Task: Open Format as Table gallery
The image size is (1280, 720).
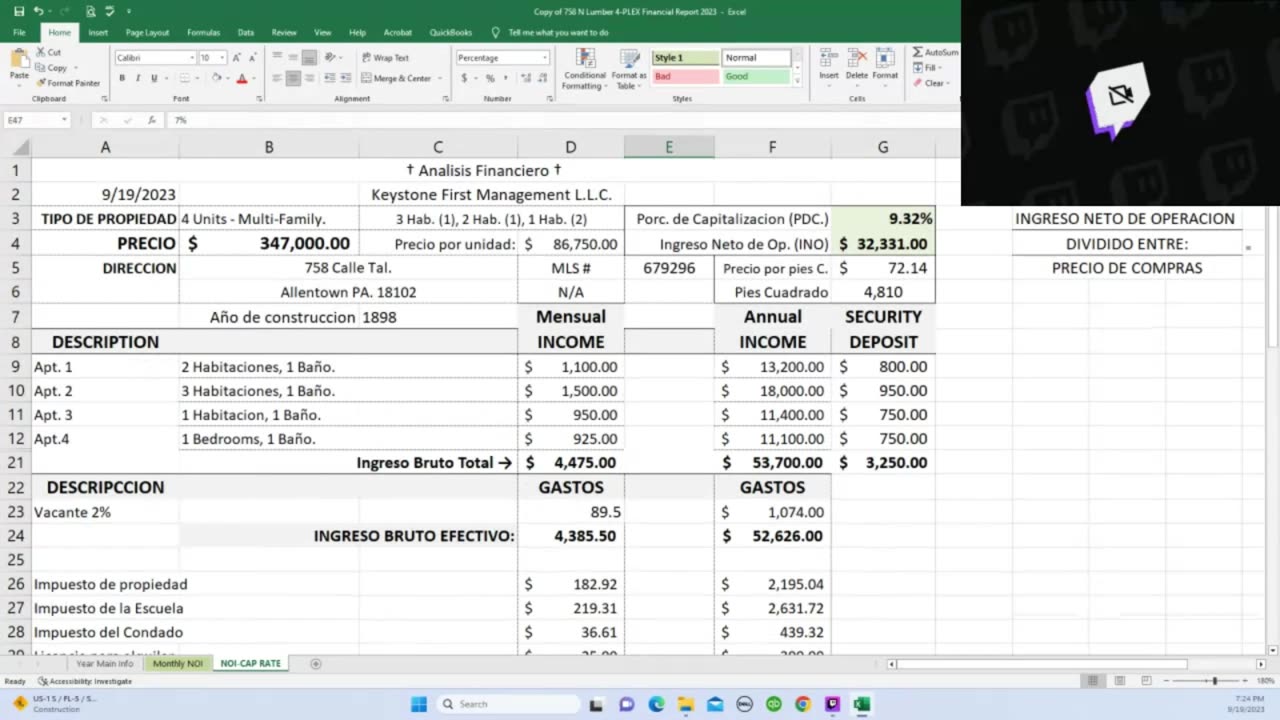Action: point(629,68)
